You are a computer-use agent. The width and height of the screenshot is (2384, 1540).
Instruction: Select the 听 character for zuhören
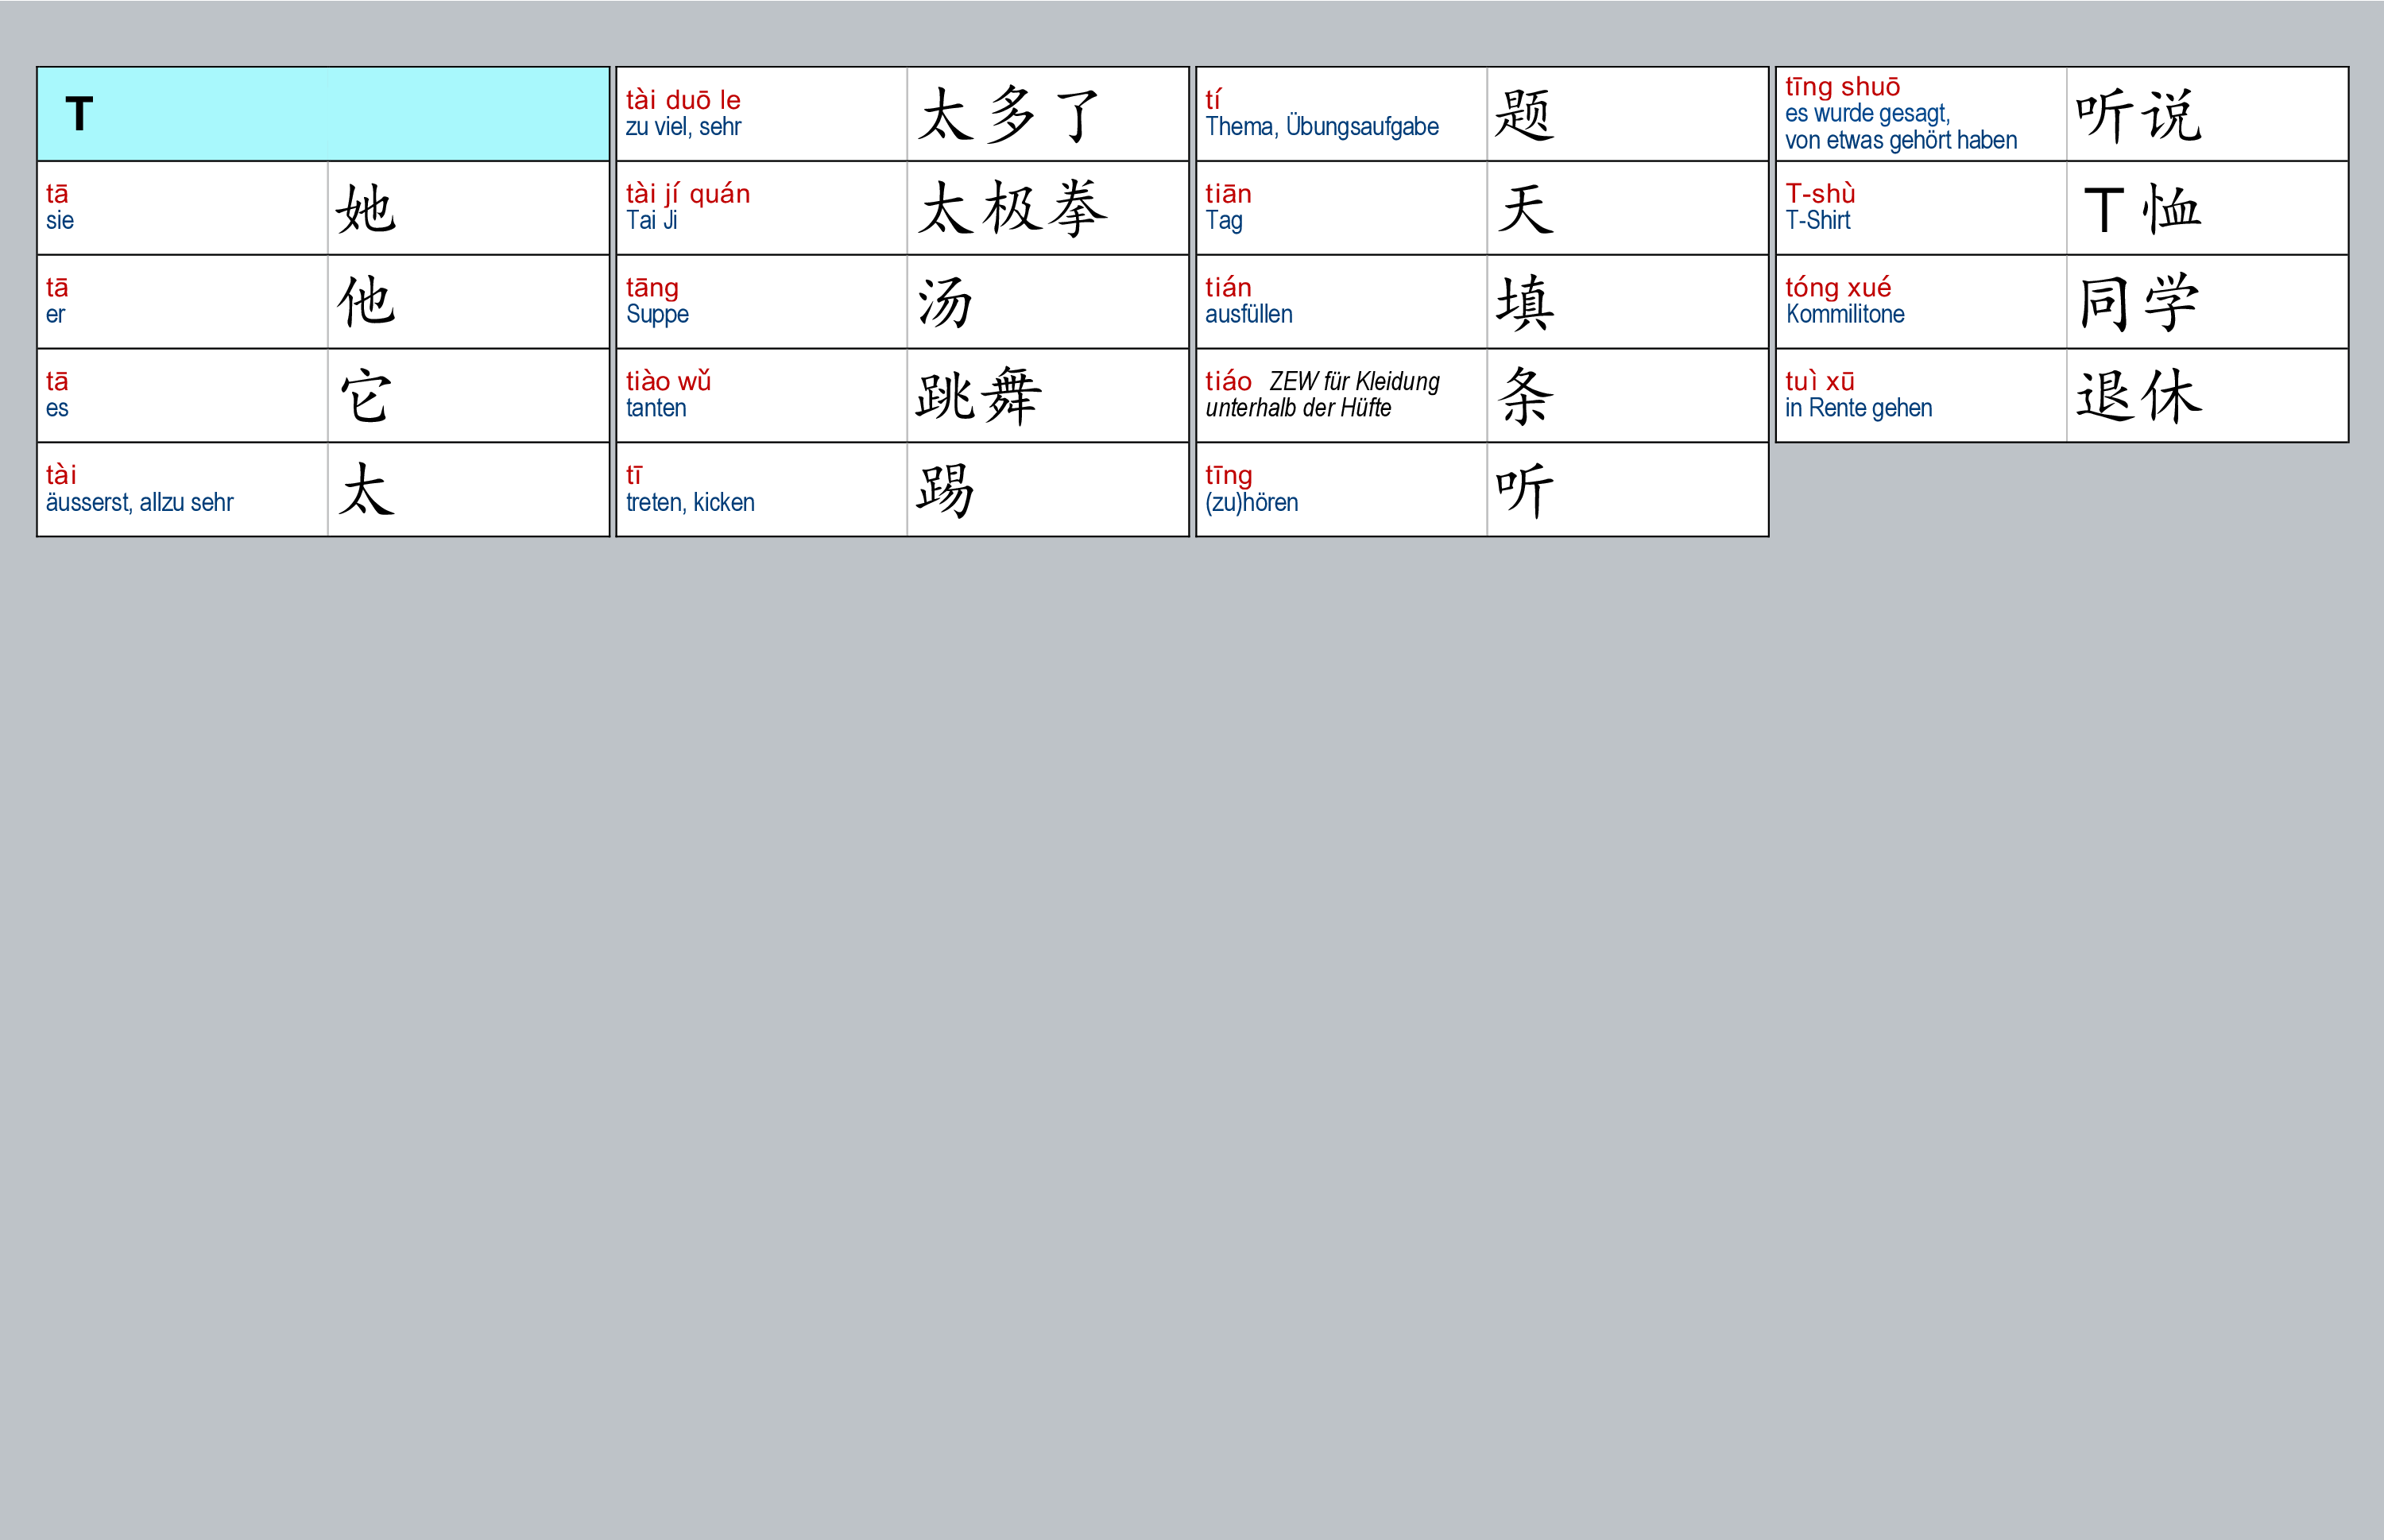1524,490
